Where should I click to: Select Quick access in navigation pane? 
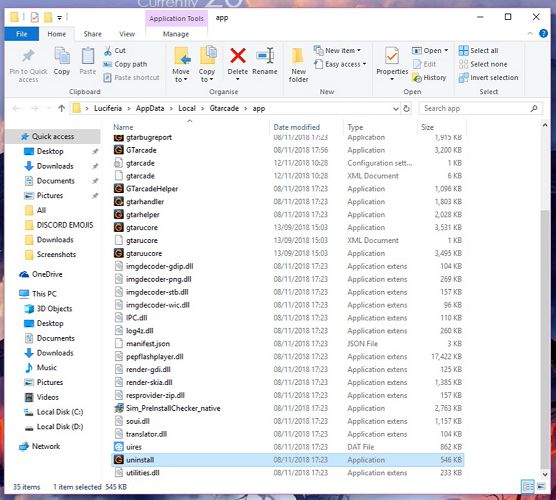[x=53, y=137]
